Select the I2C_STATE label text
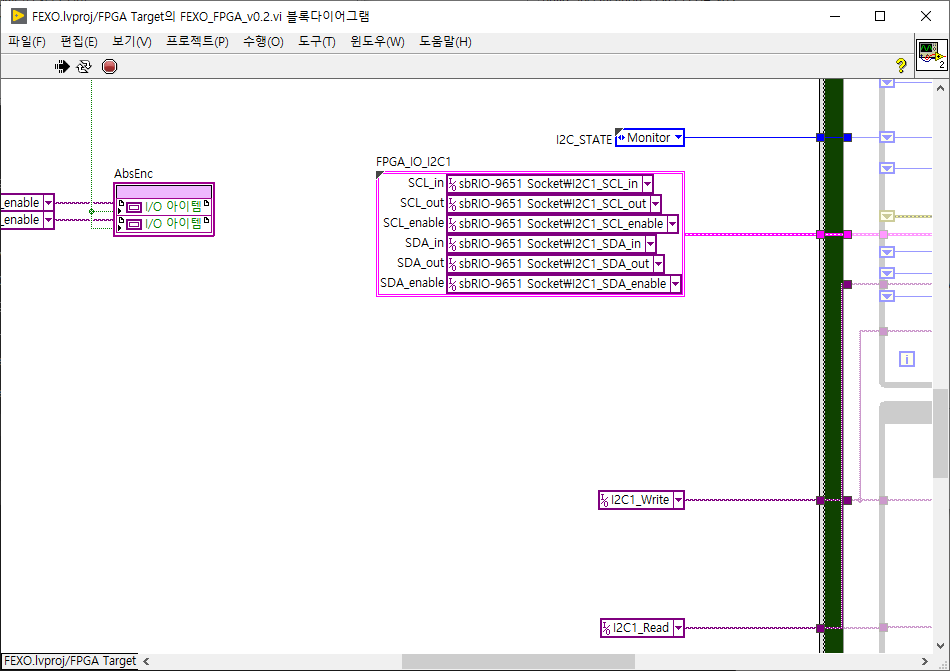The image size is (950, 671). [x=584, y=140]
